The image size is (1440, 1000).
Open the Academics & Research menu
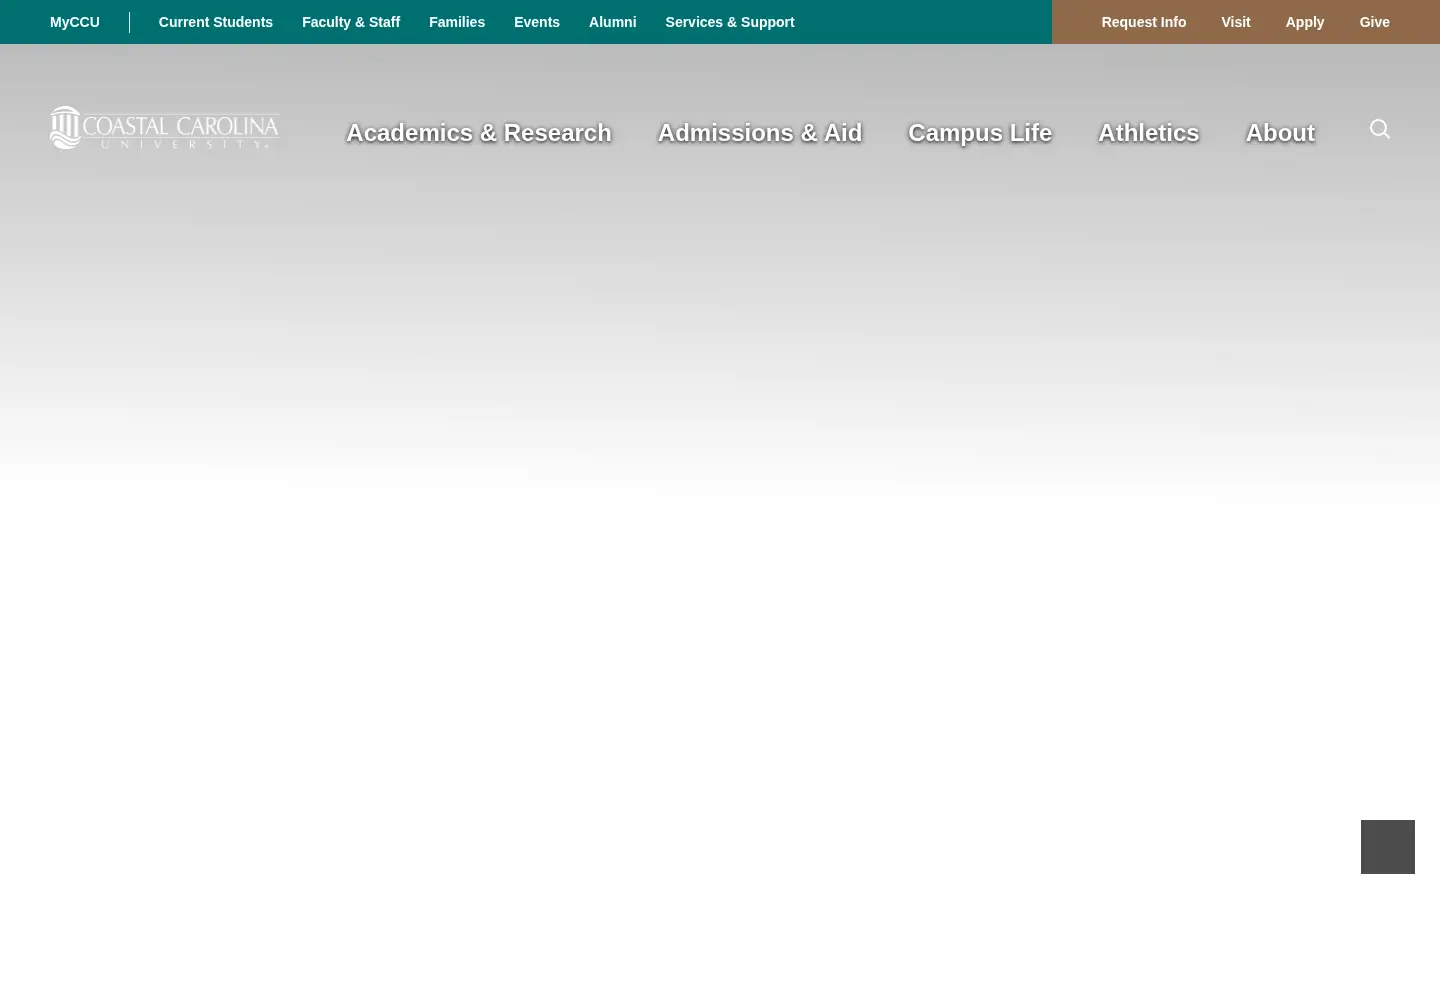pos(479,132)
